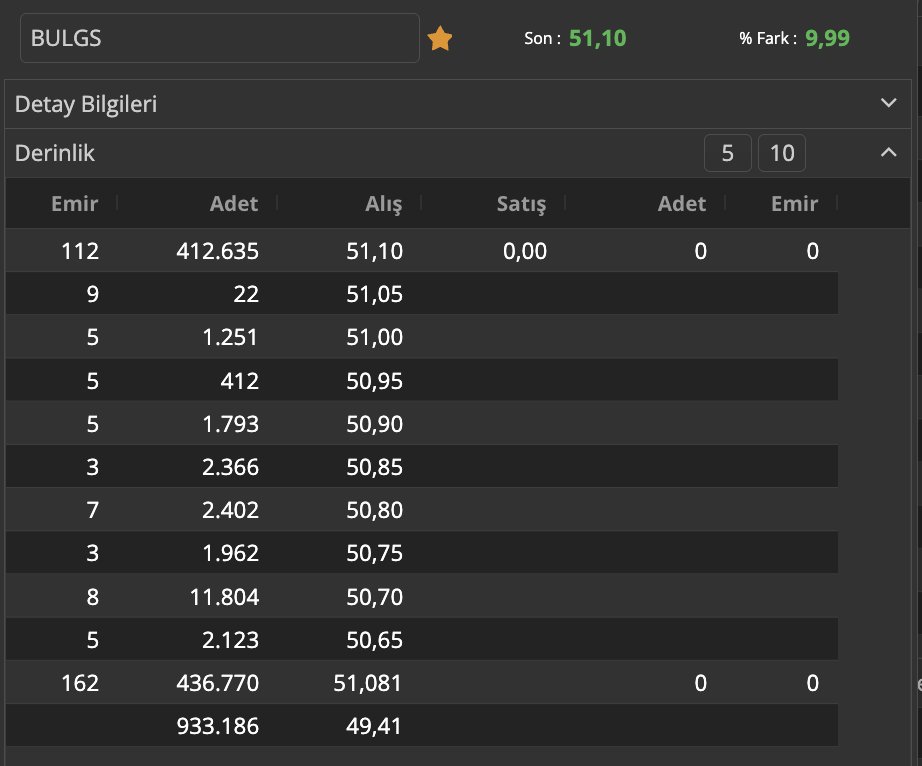Set depth to 5 levels
Screen dimensions: 922x766
pos(727,153)
